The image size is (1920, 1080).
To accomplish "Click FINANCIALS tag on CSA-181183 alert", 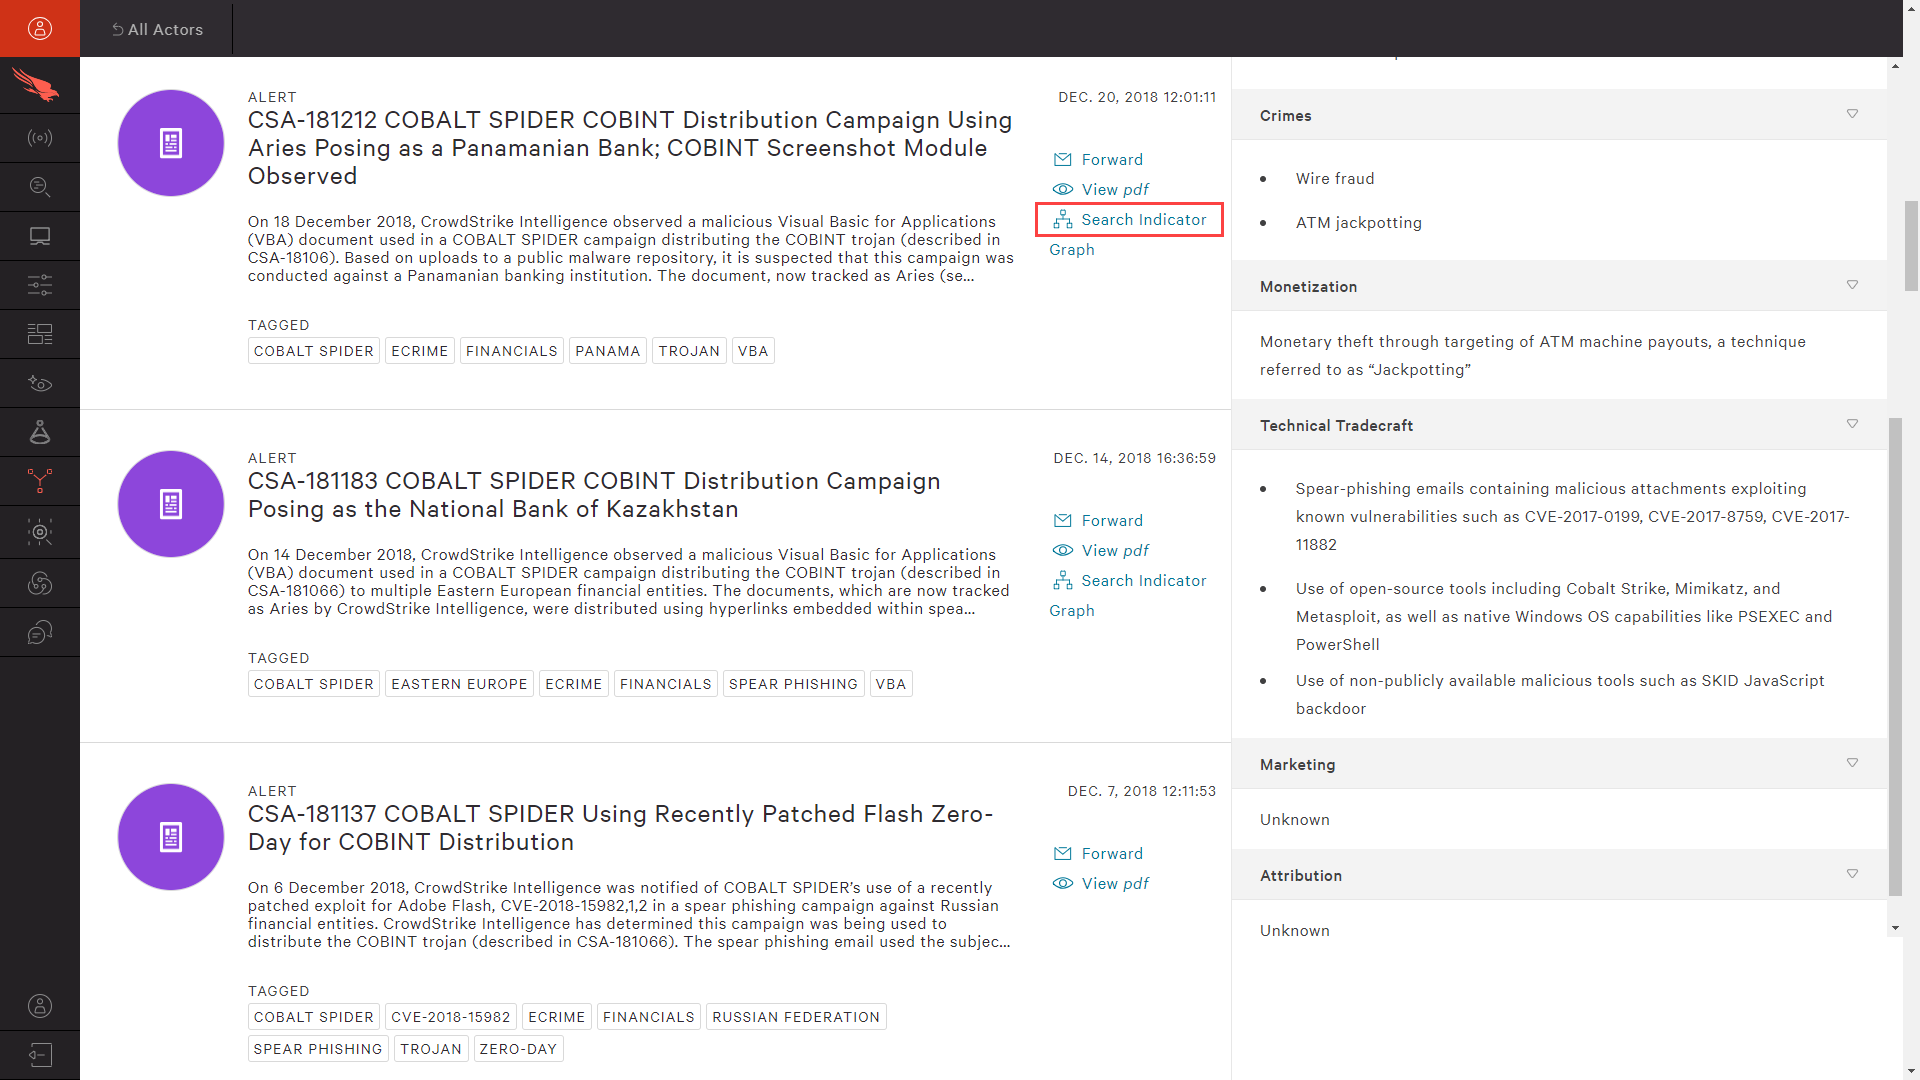I will (666, 684).
